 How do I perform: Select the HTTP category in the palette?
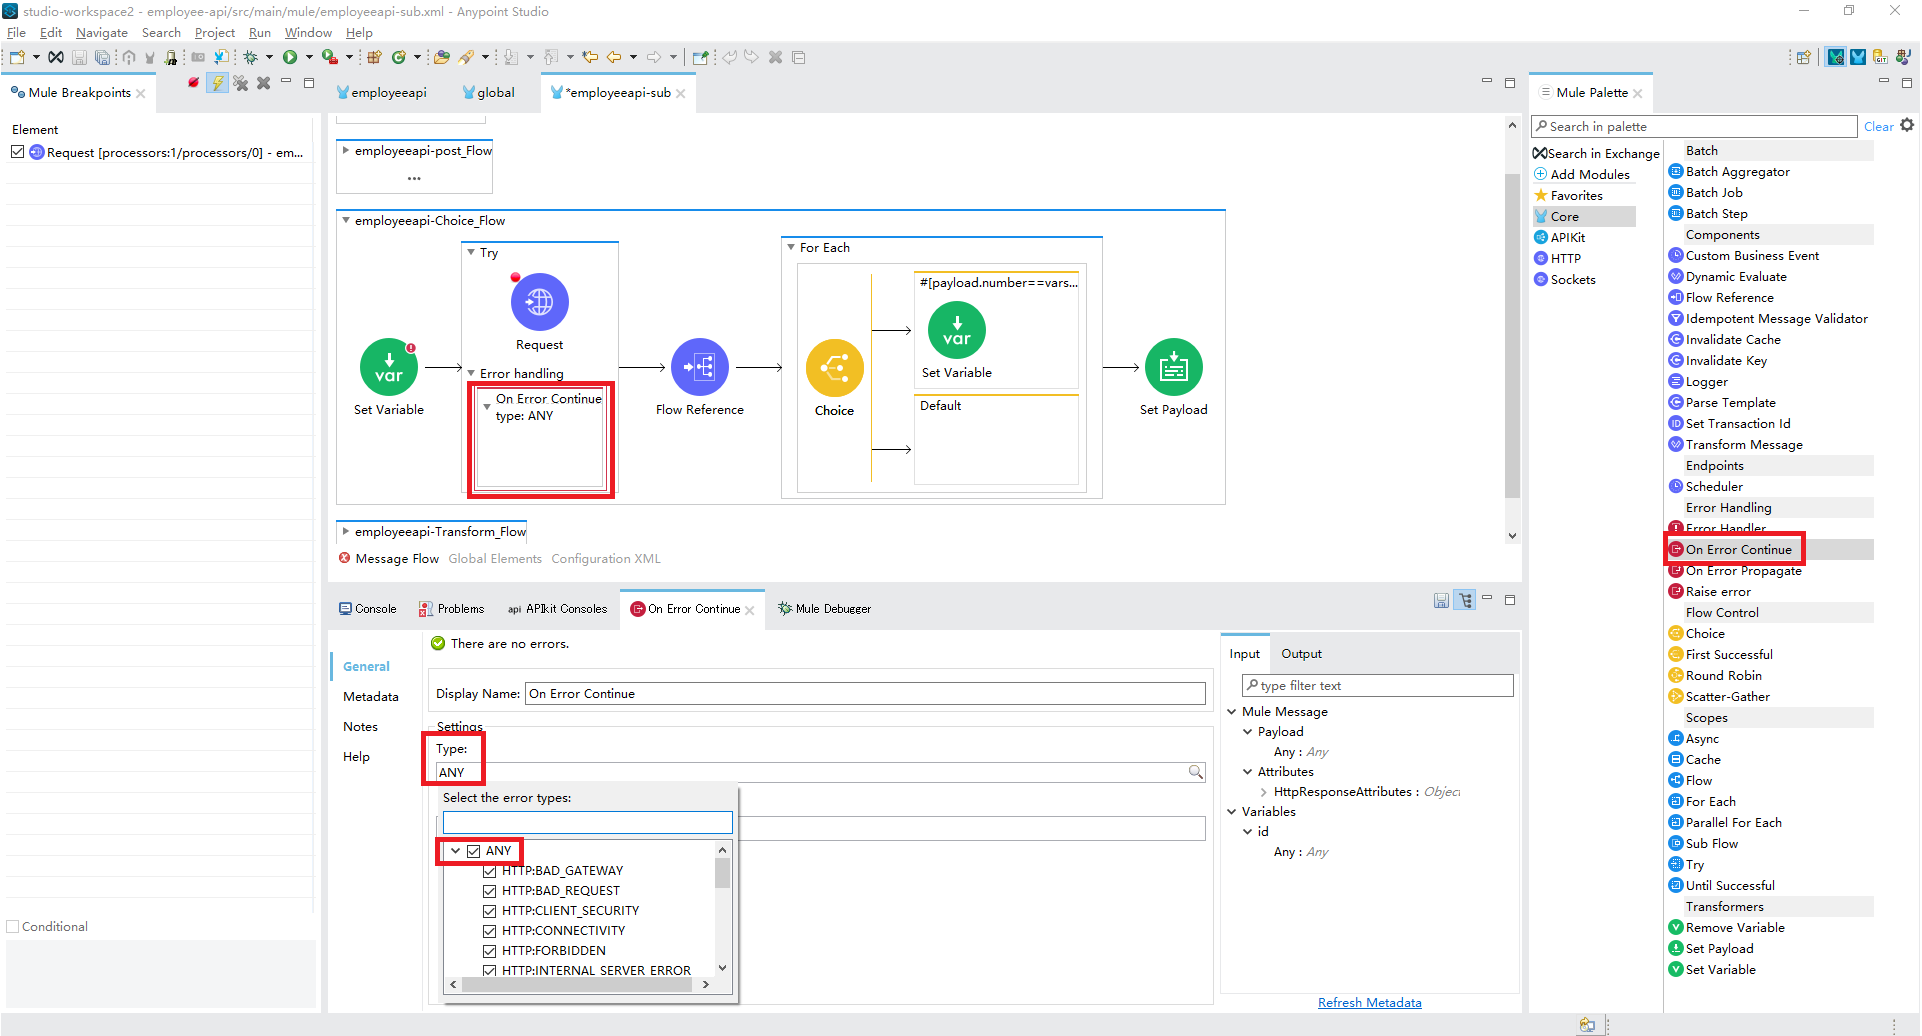[x=1558, y=259]
